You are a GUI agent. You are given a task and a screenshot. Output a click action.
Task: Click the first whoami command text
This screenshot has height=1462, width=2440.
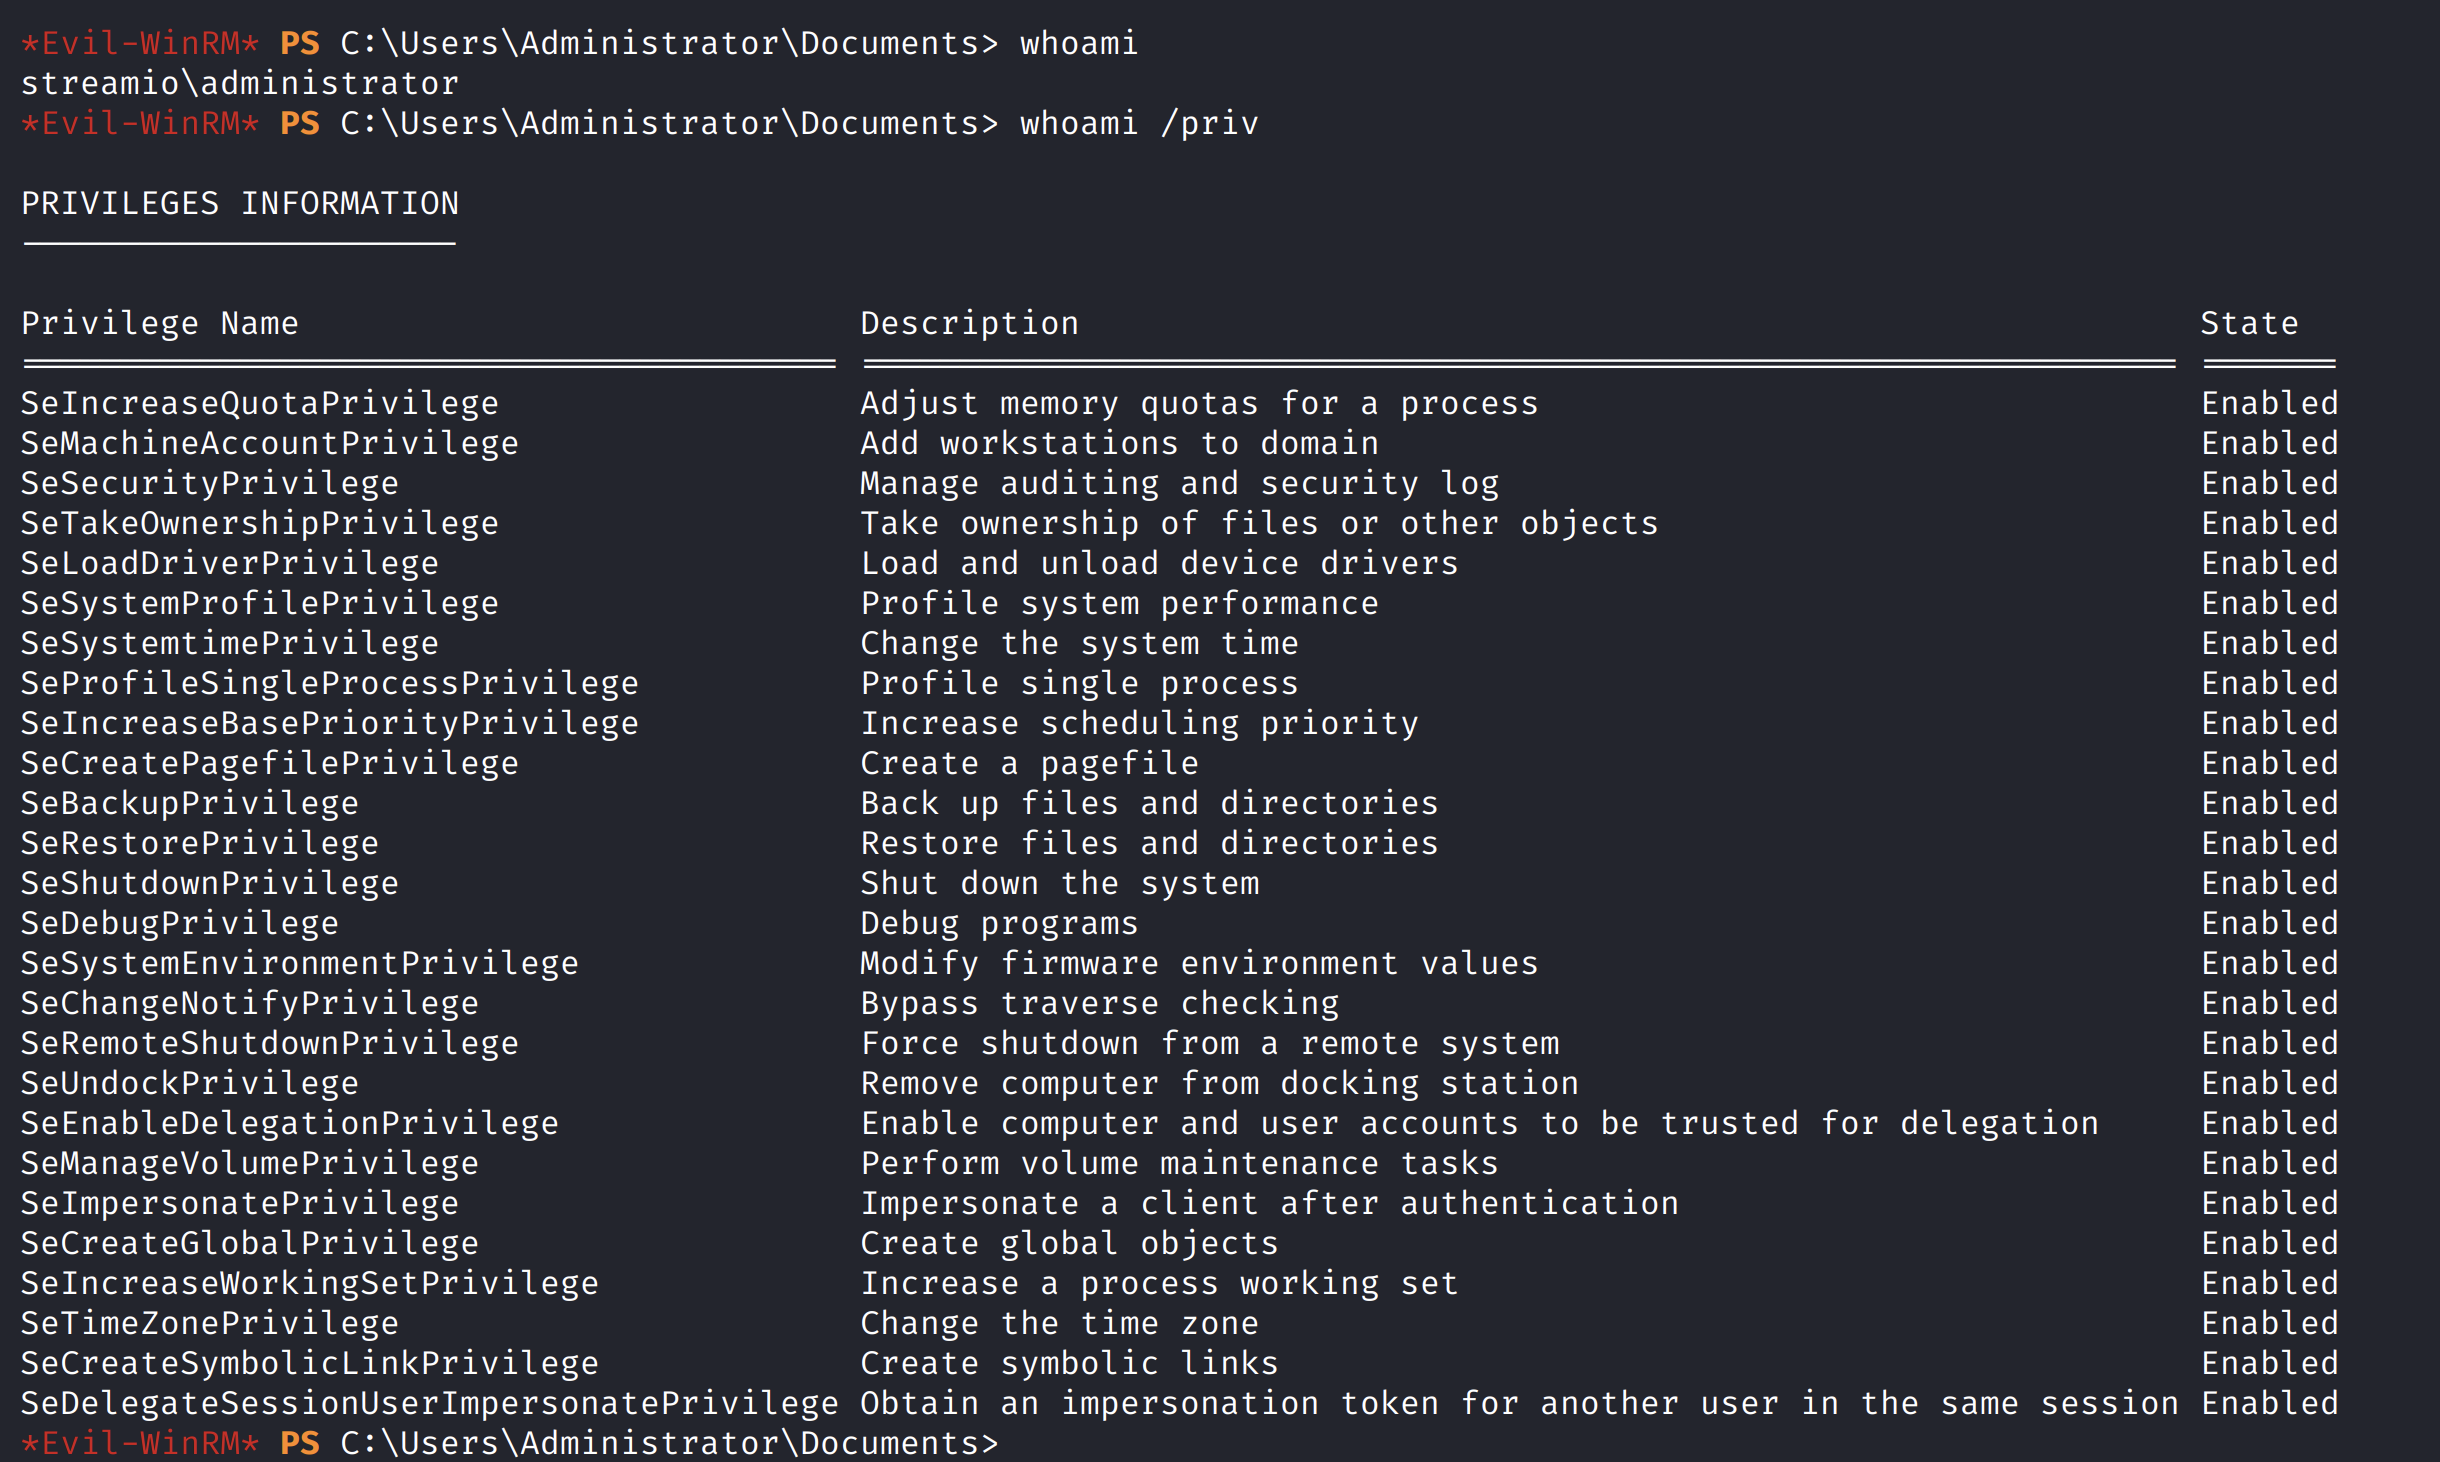[1079, 43]
